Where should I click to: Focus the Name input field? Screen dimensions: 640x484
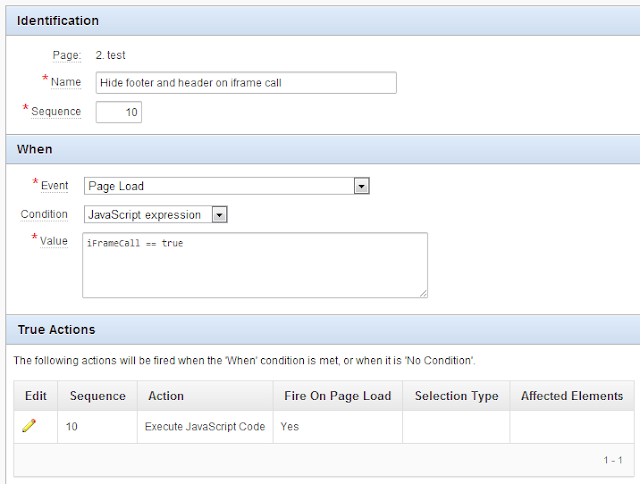click(x=246, y=83)
